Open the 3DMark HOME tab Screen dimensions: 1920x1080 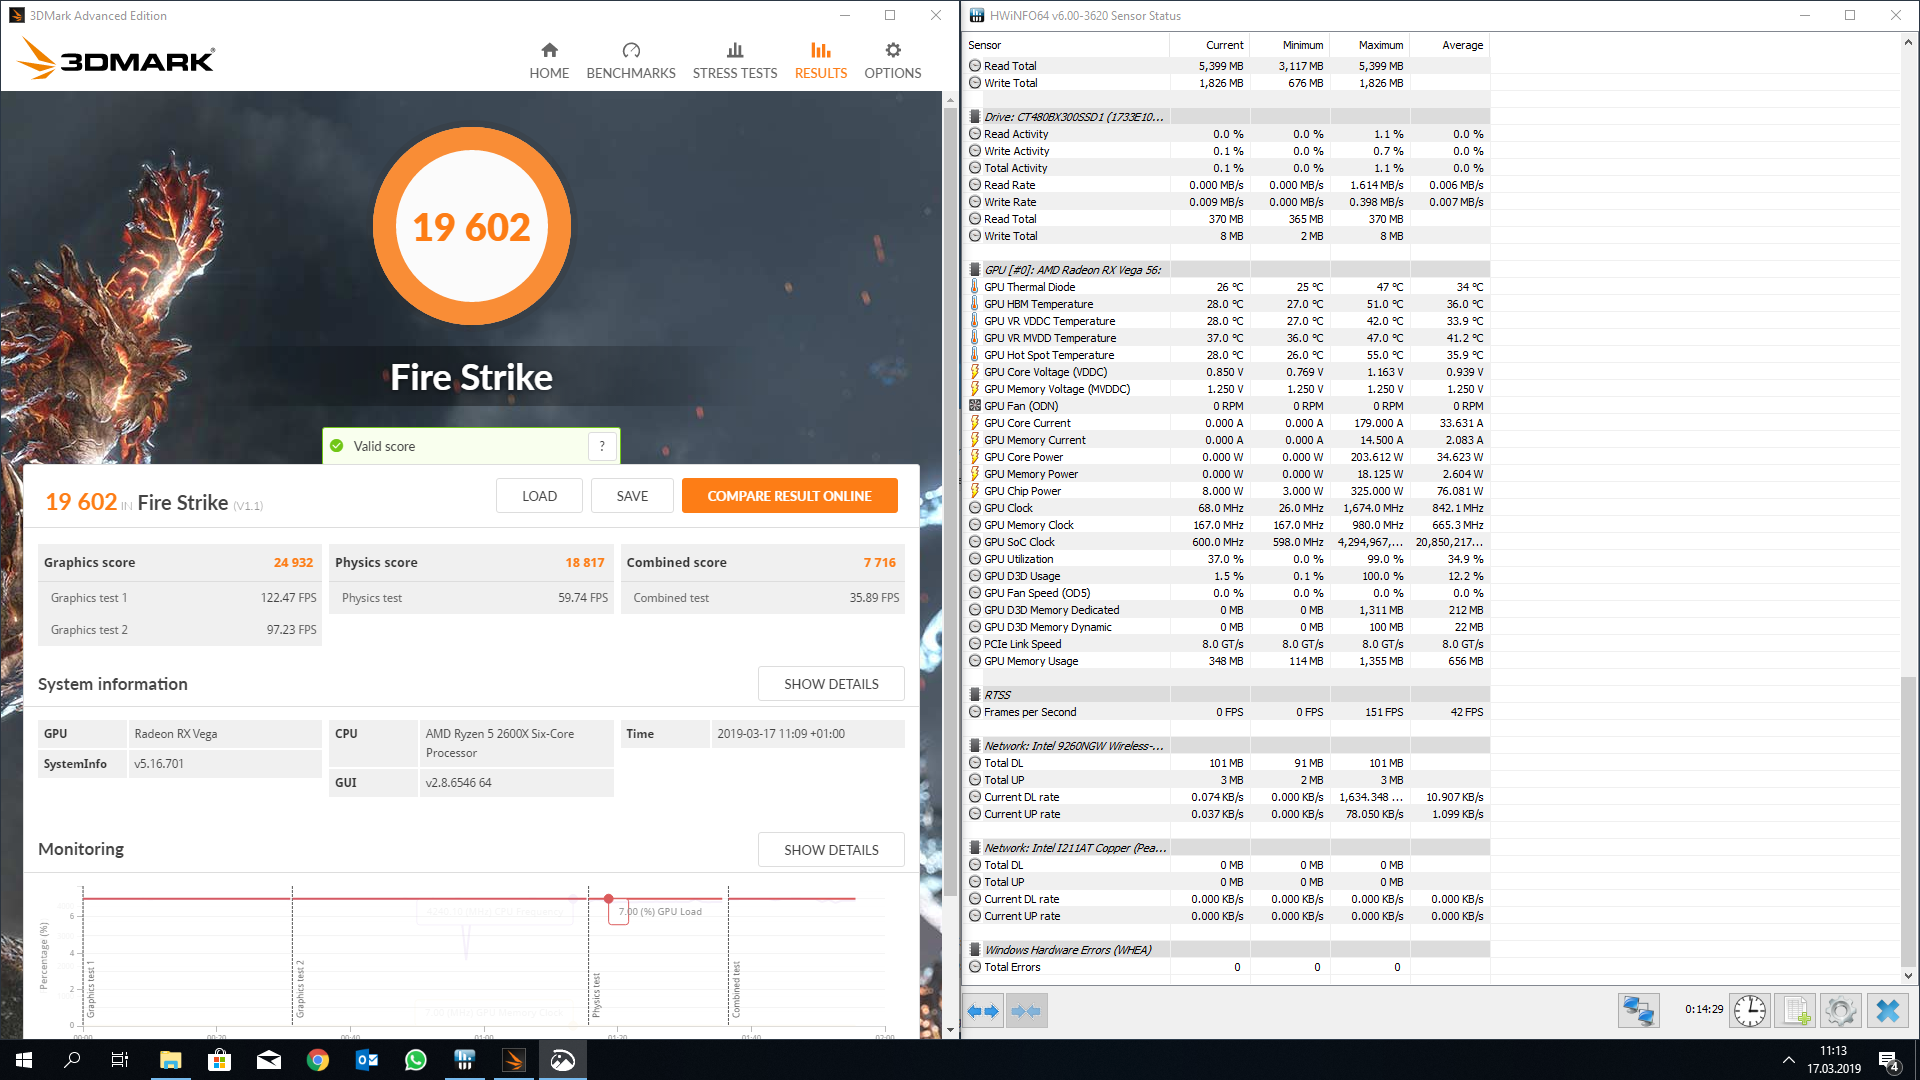(549, 61)
